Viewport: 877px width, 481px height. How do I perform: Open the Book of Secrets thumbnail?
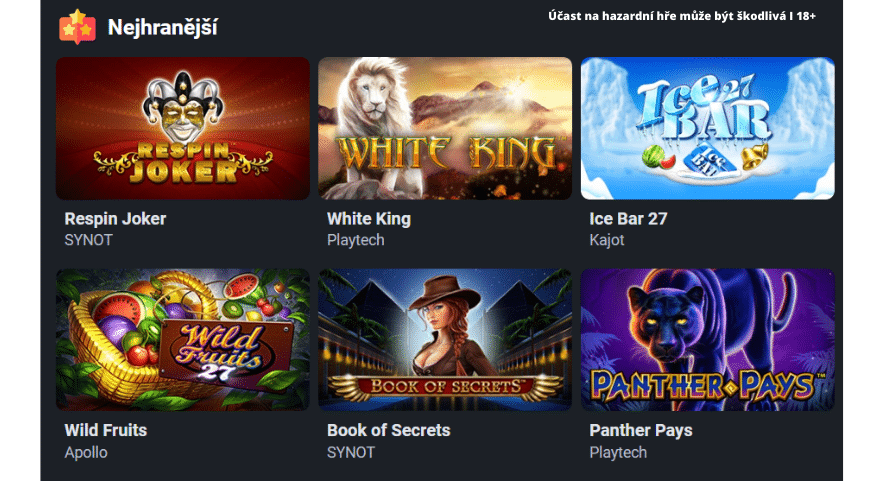(445, 340)
